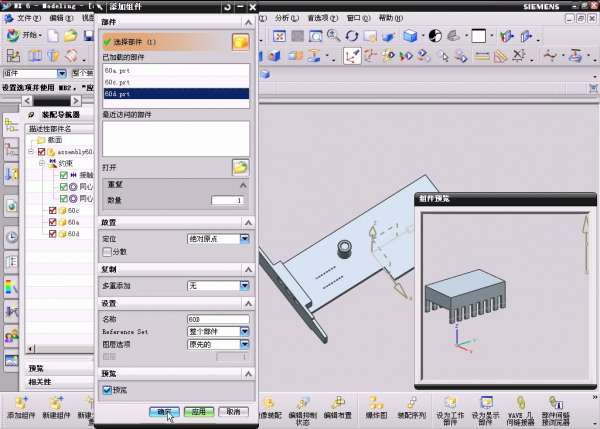
Task: Click the Exploded Views toolbar icon
Action: point(375,401)
